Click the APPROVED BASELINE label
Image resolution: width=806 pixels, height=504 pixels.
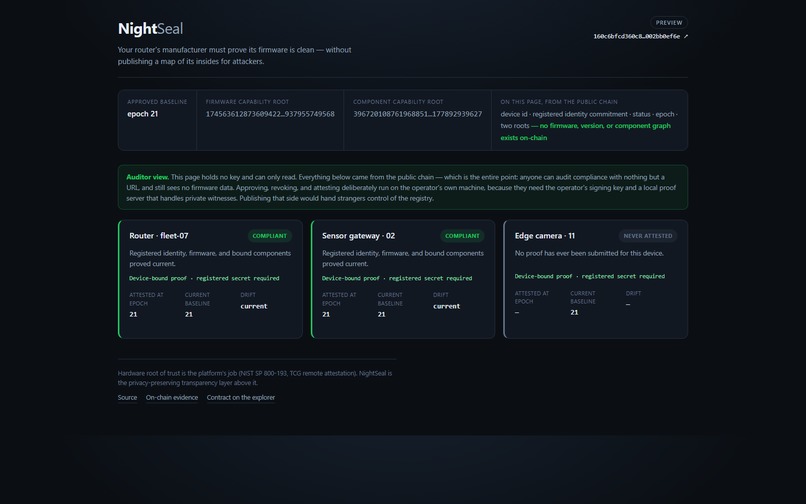(157, 102)
